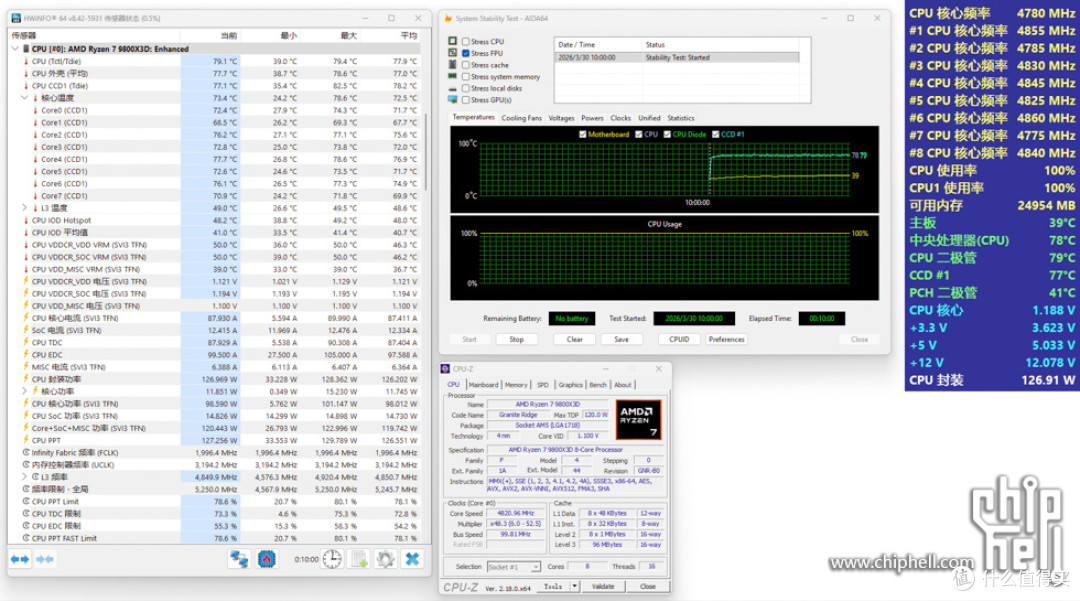Enable the Stress CPU checkbox
Screen dimensions: 1080x601
(x=466, y=41)
